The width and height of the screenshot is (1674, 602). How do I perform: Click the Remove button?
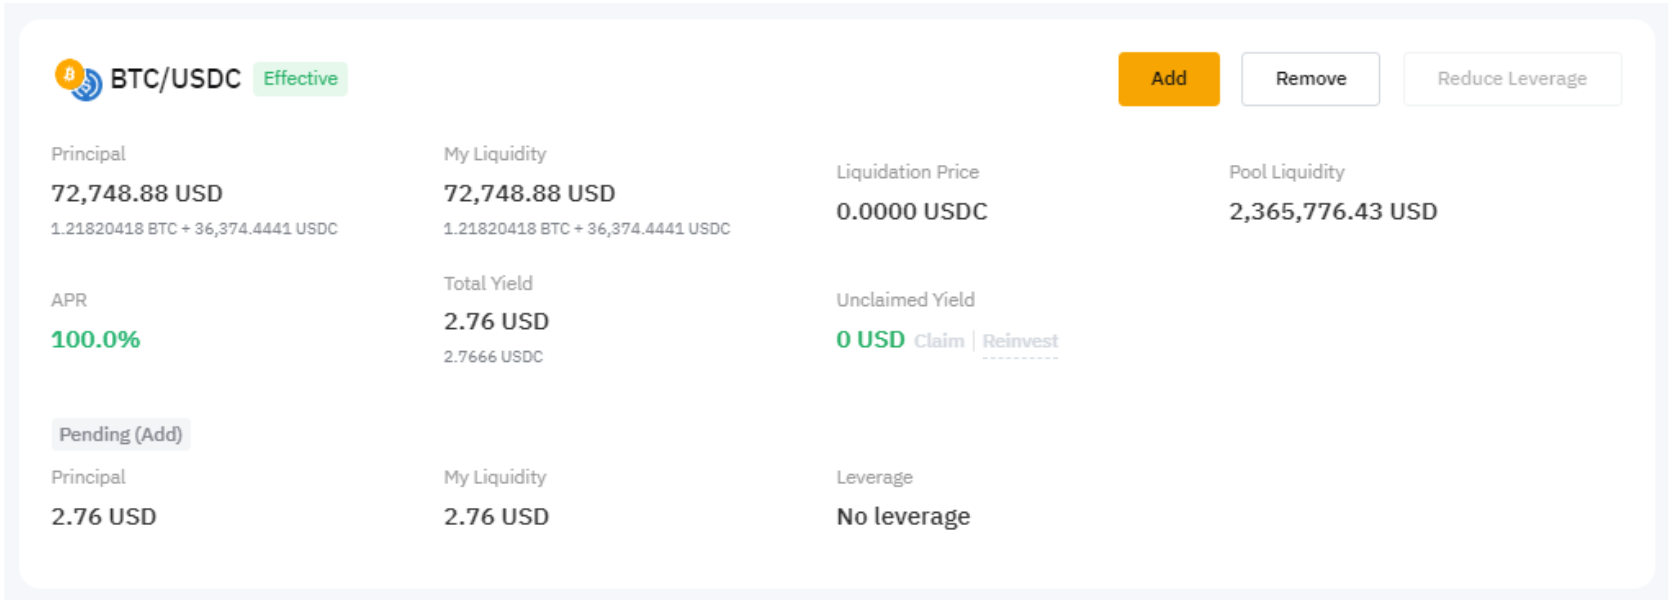tap(1310, 79)
